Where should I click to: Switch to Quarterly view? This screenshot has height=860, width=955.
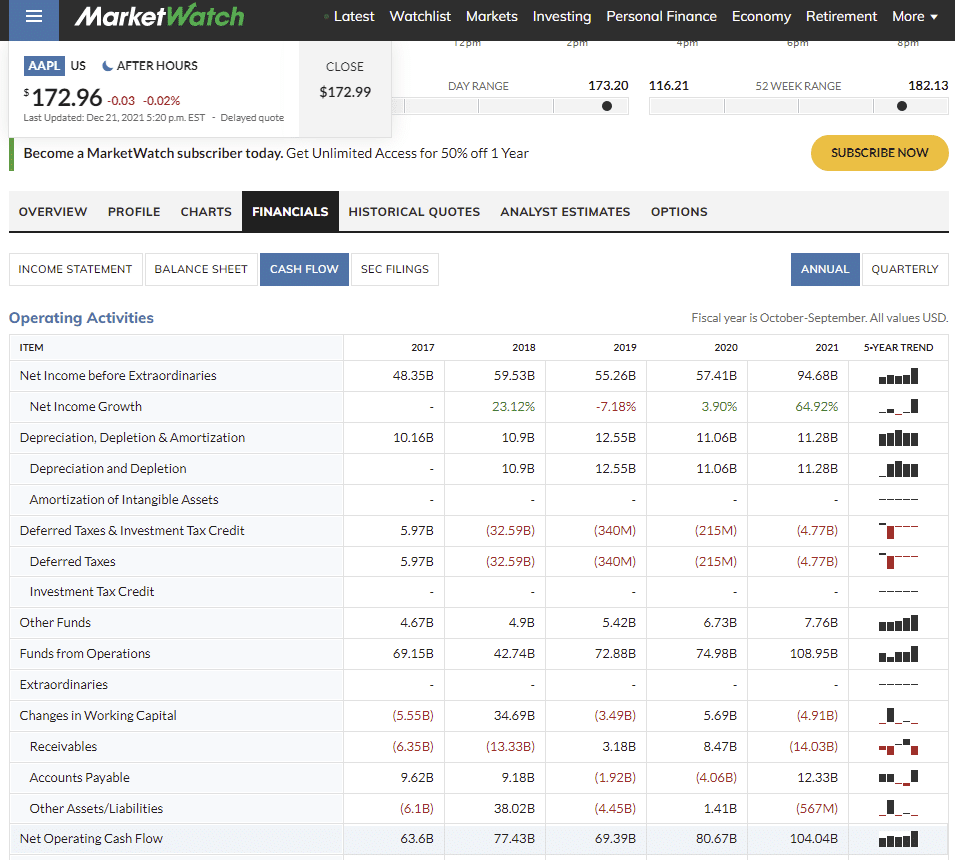[x=904, y=269]
